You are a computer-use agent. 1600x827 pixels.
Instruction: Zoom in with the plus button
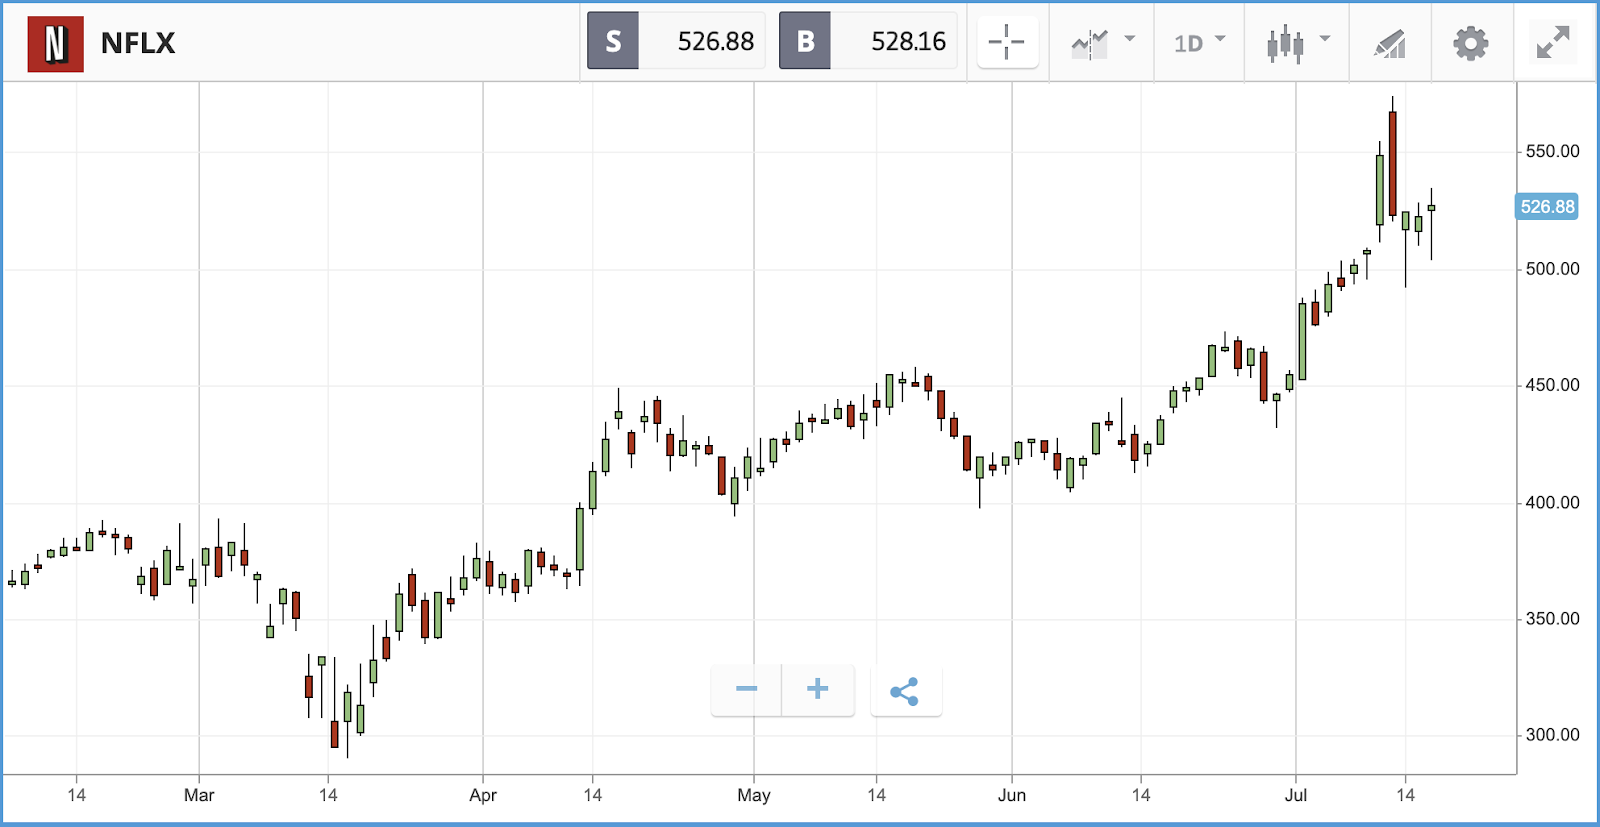tap(817, 689)
